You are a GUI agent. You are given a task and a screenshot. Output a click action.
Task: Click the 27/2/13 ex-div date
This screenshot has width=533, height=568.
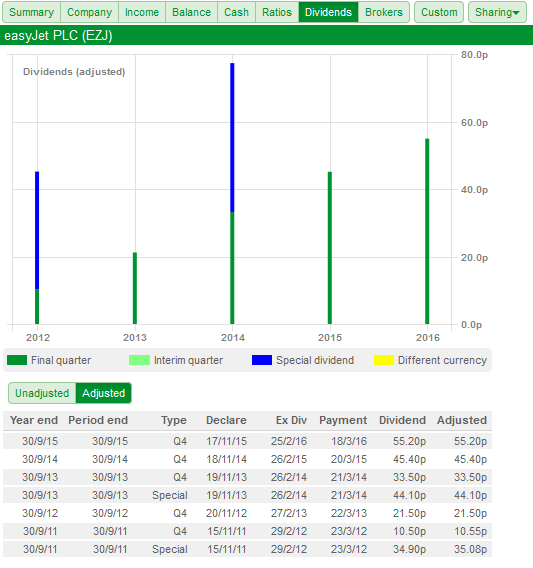point(289,513)
